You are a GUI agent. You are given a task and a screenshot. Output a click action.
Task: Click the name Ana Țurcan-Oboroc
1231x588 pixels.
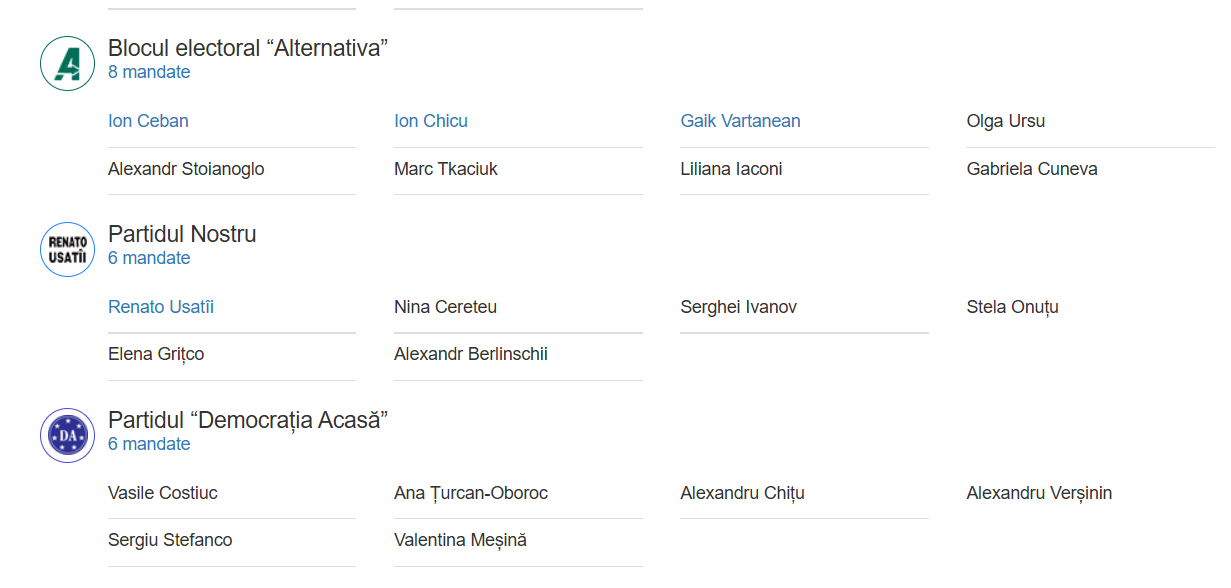click(x=471, y=493)
